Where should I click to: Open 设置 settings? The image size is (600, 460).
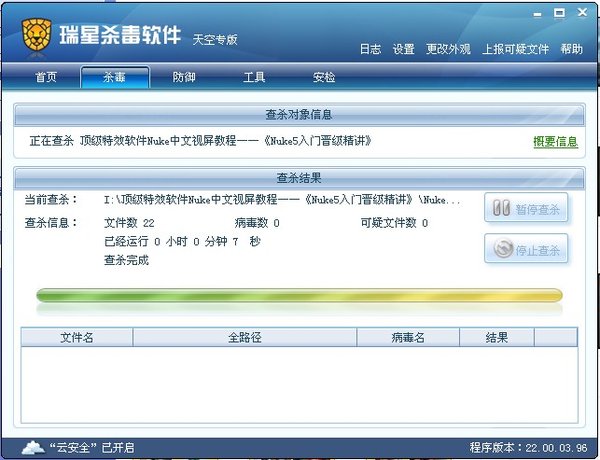(404, 49)
